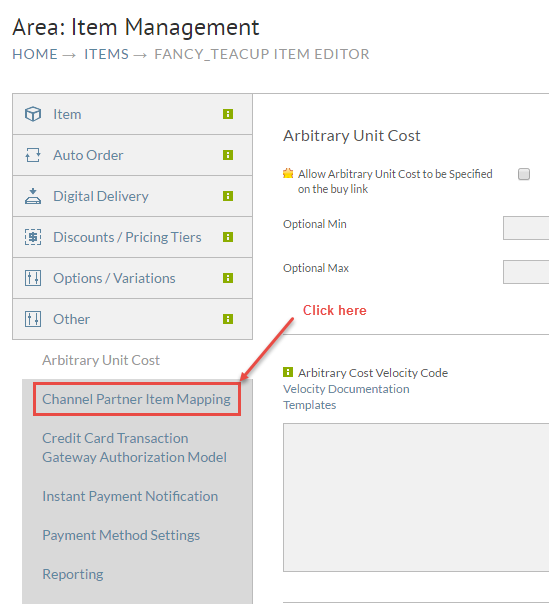The height and width of the screenshot is (604, 549).
Task: Click into the Optional Min field
Action: [526, 228]
